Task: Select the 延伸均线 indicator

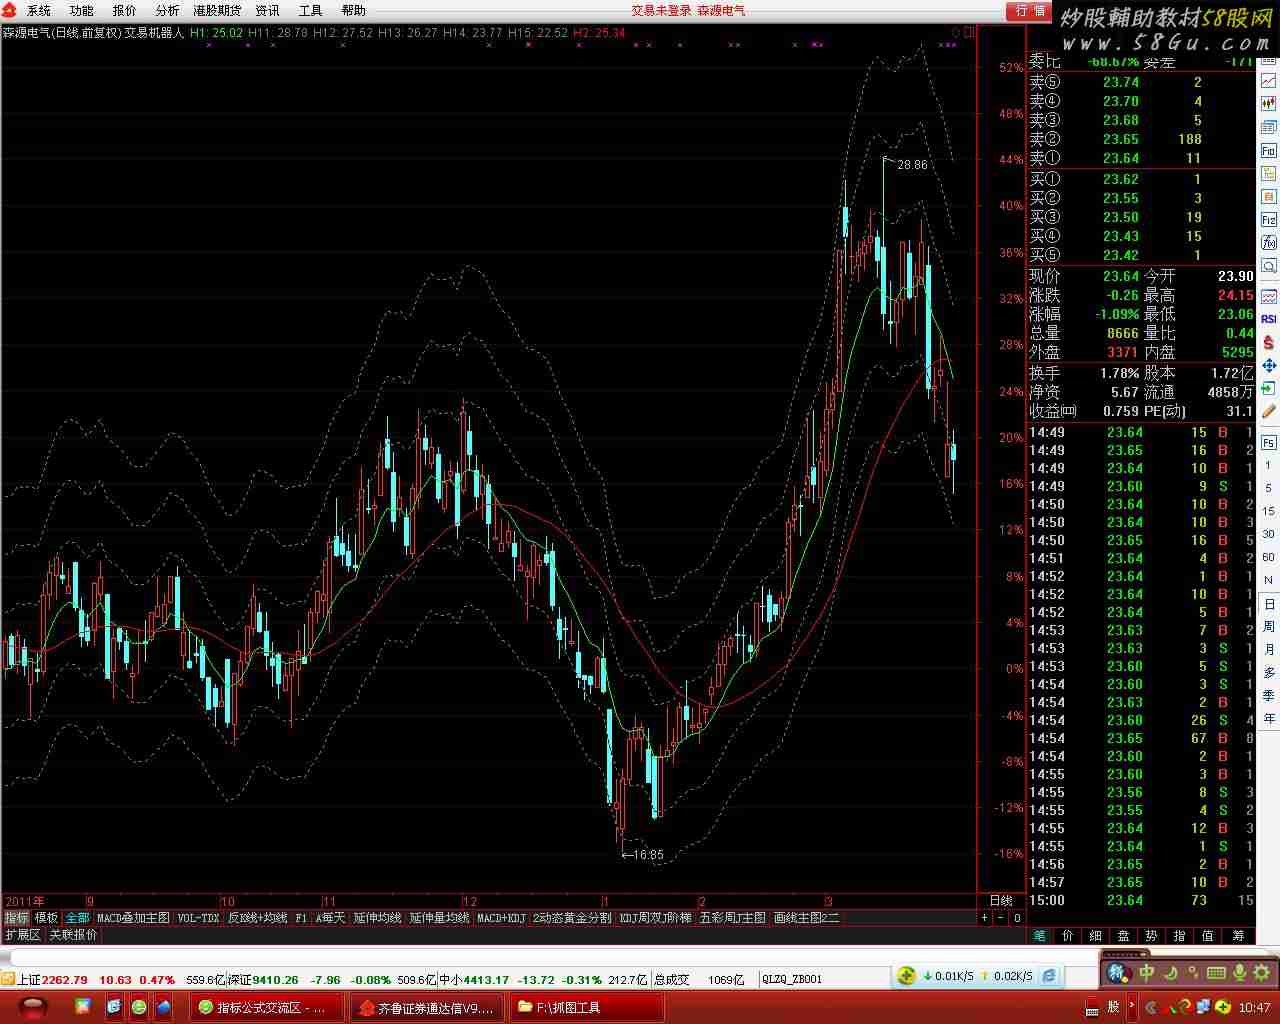Action: pyautogui.click(x=378, y=917)
